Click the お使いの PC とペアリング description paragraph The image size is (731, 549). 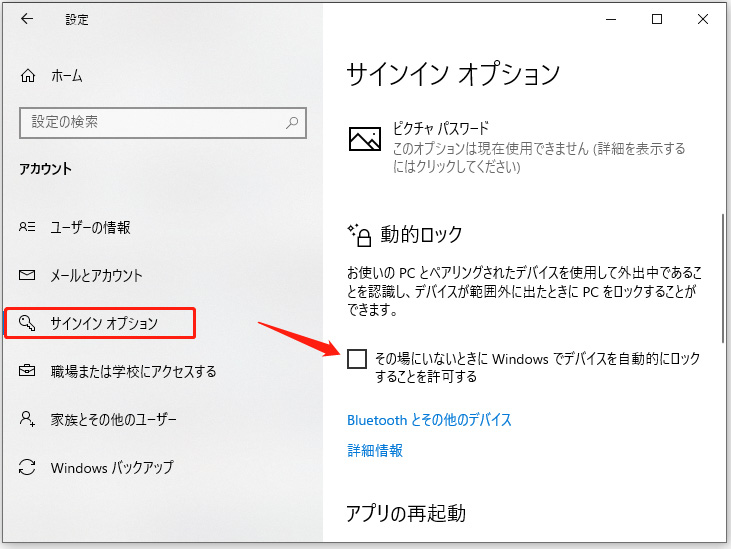524,291
